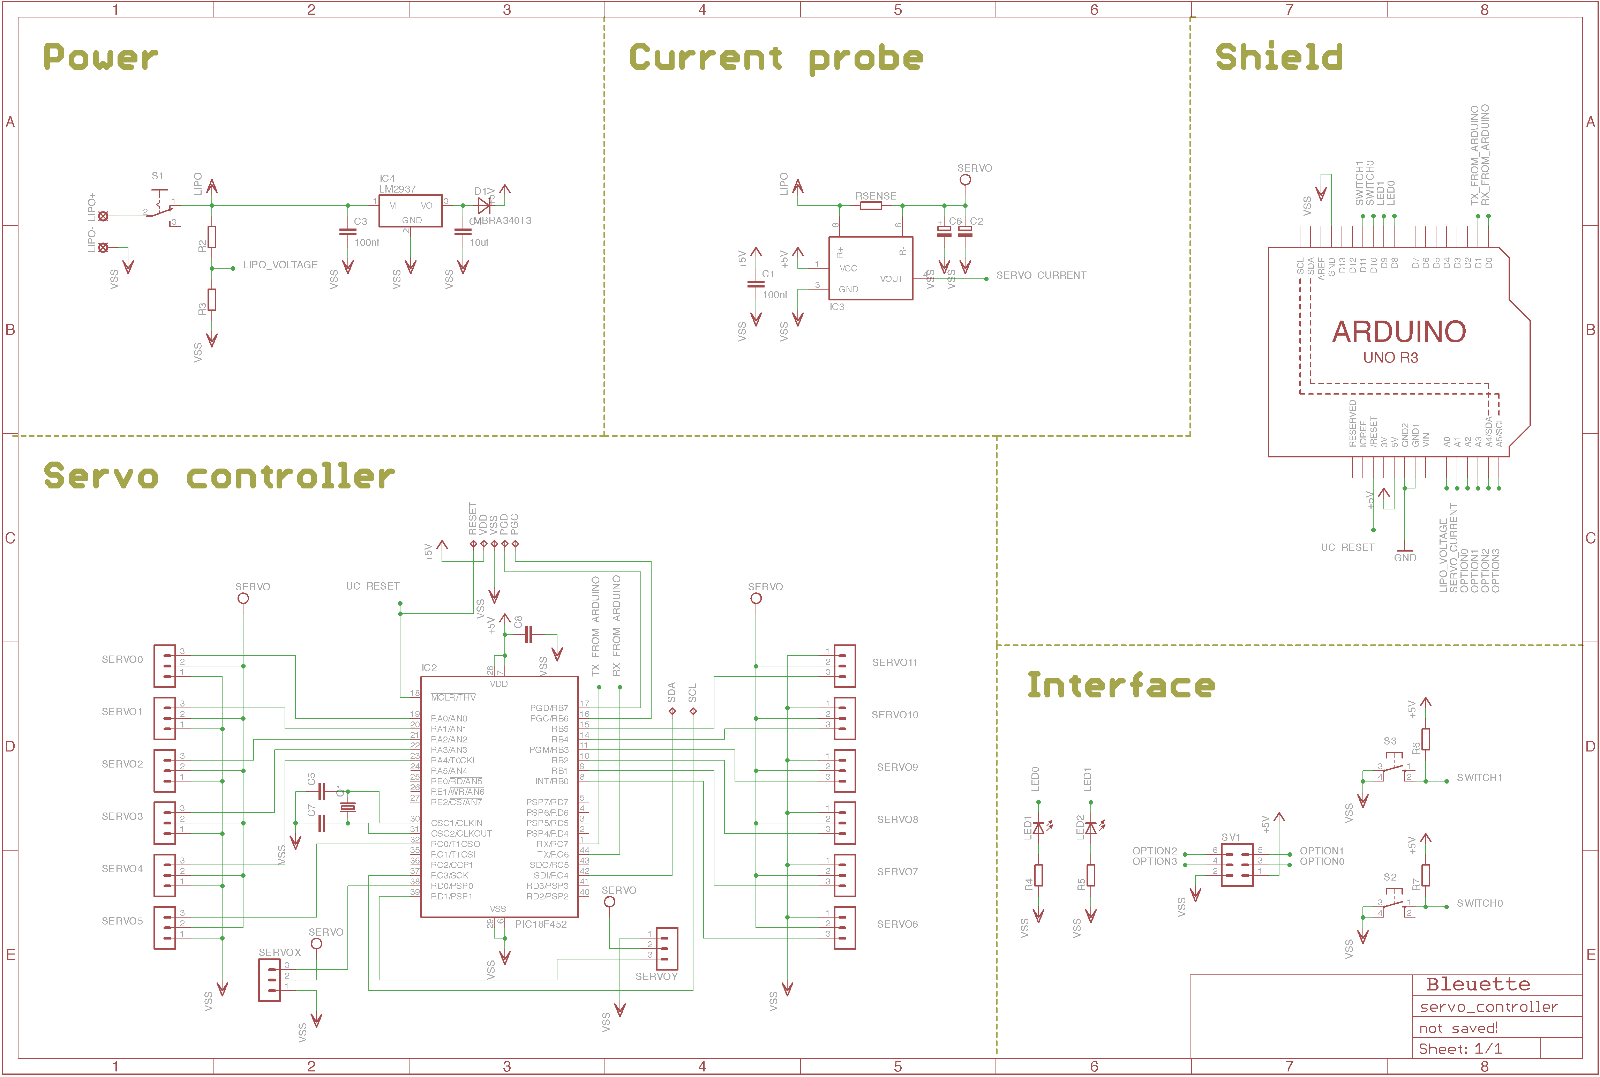Select the PIC18F452 part label
Viewport: 1600px width, 1077px height.
pos(540,924)
